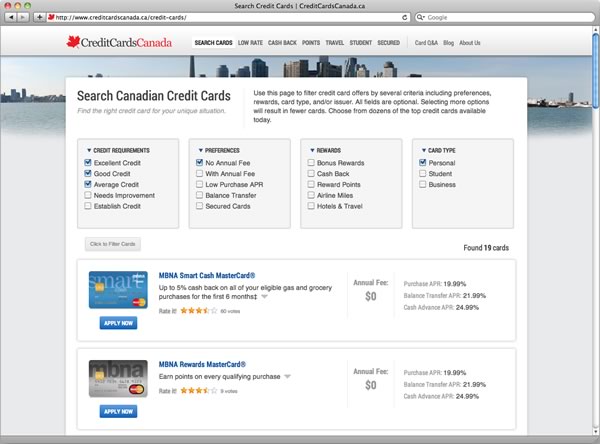Rate MBNA Smart Cash with the star rating
600x444 pixels.
(x=199, y=311)
